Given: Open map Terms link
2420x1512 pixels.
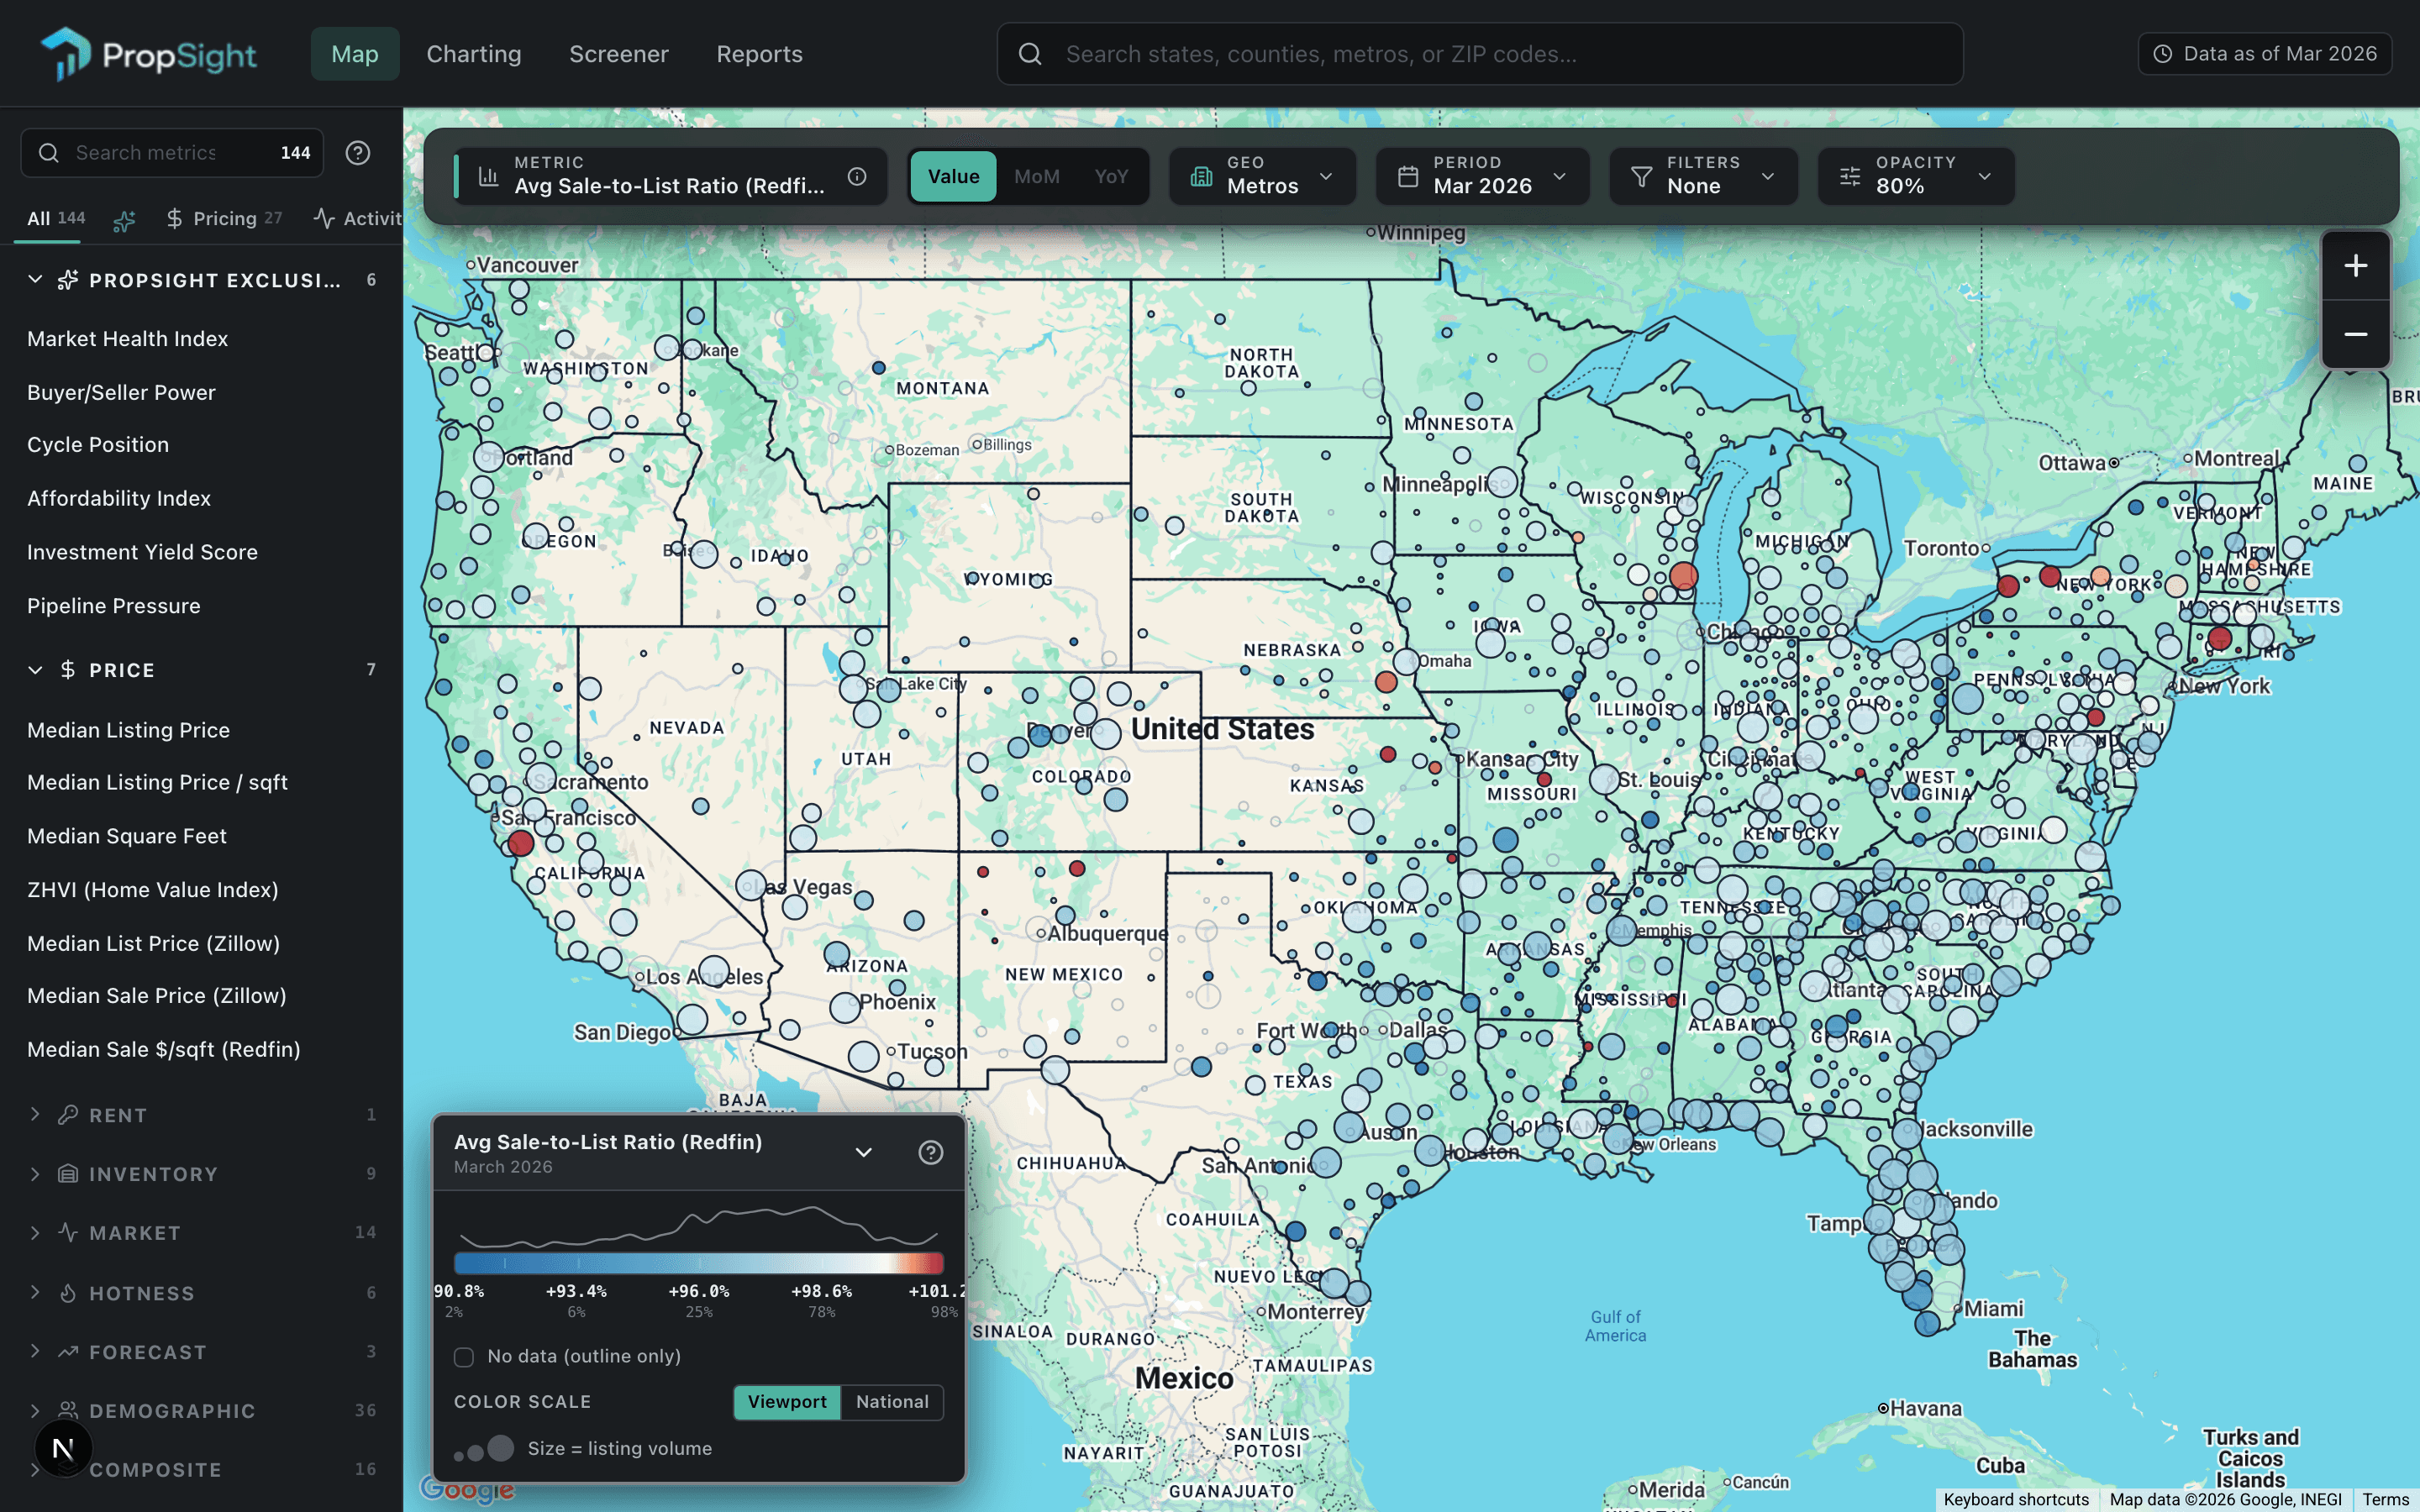Looking at the screenshot, I should pyautogui.click(x=2386, y=1499).
